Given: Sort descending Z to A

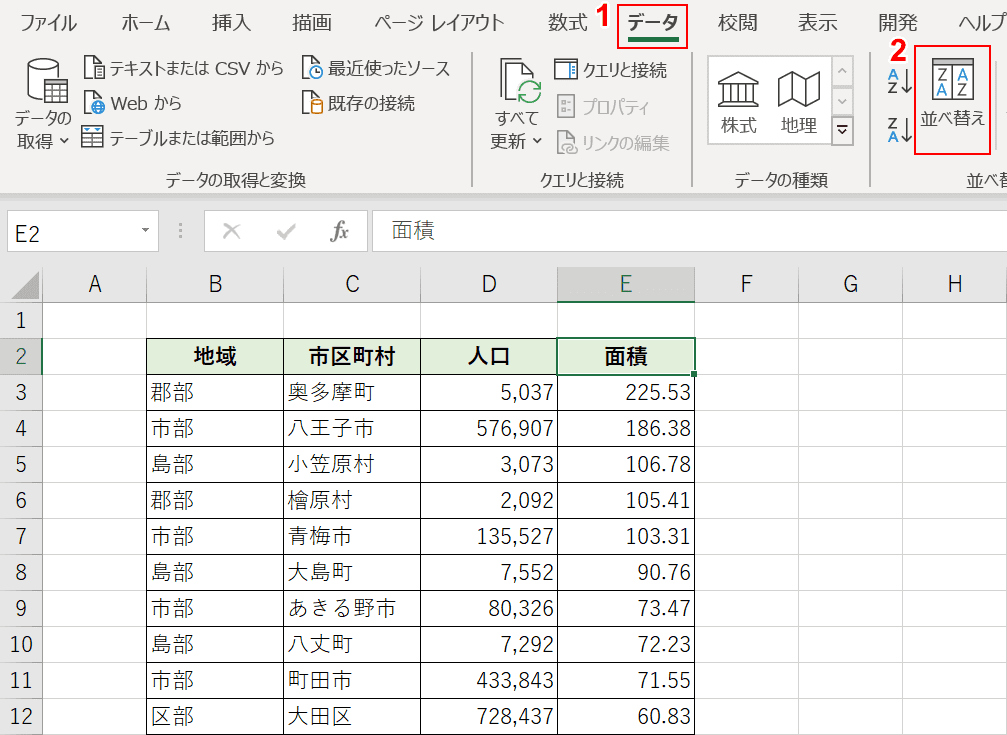Looking at the screenshot, I should (x=899, y=129).
